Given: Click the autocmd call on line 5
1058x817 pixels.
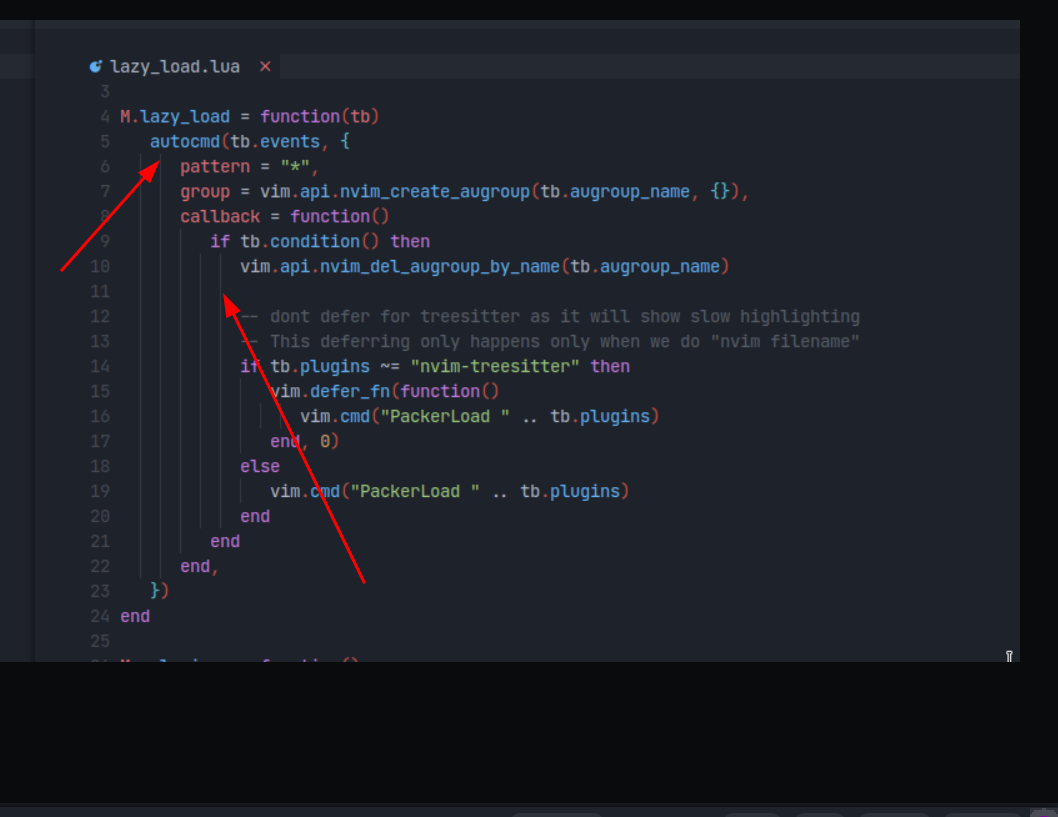Looking at the screenshot, I should [184, 141].
